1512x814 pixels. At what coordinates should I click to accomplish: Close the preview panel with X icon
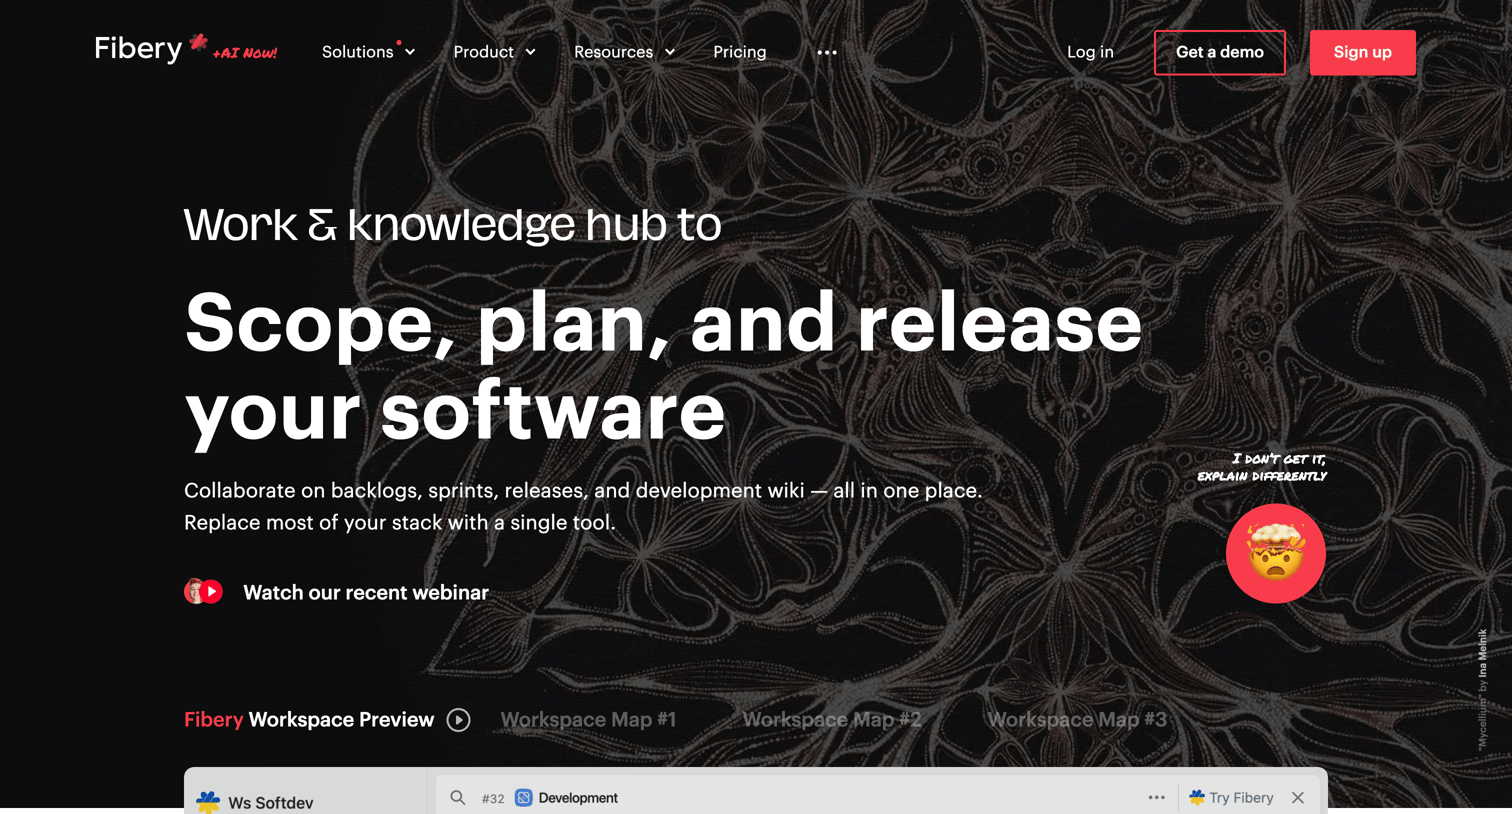click(x=1298, y=798)
